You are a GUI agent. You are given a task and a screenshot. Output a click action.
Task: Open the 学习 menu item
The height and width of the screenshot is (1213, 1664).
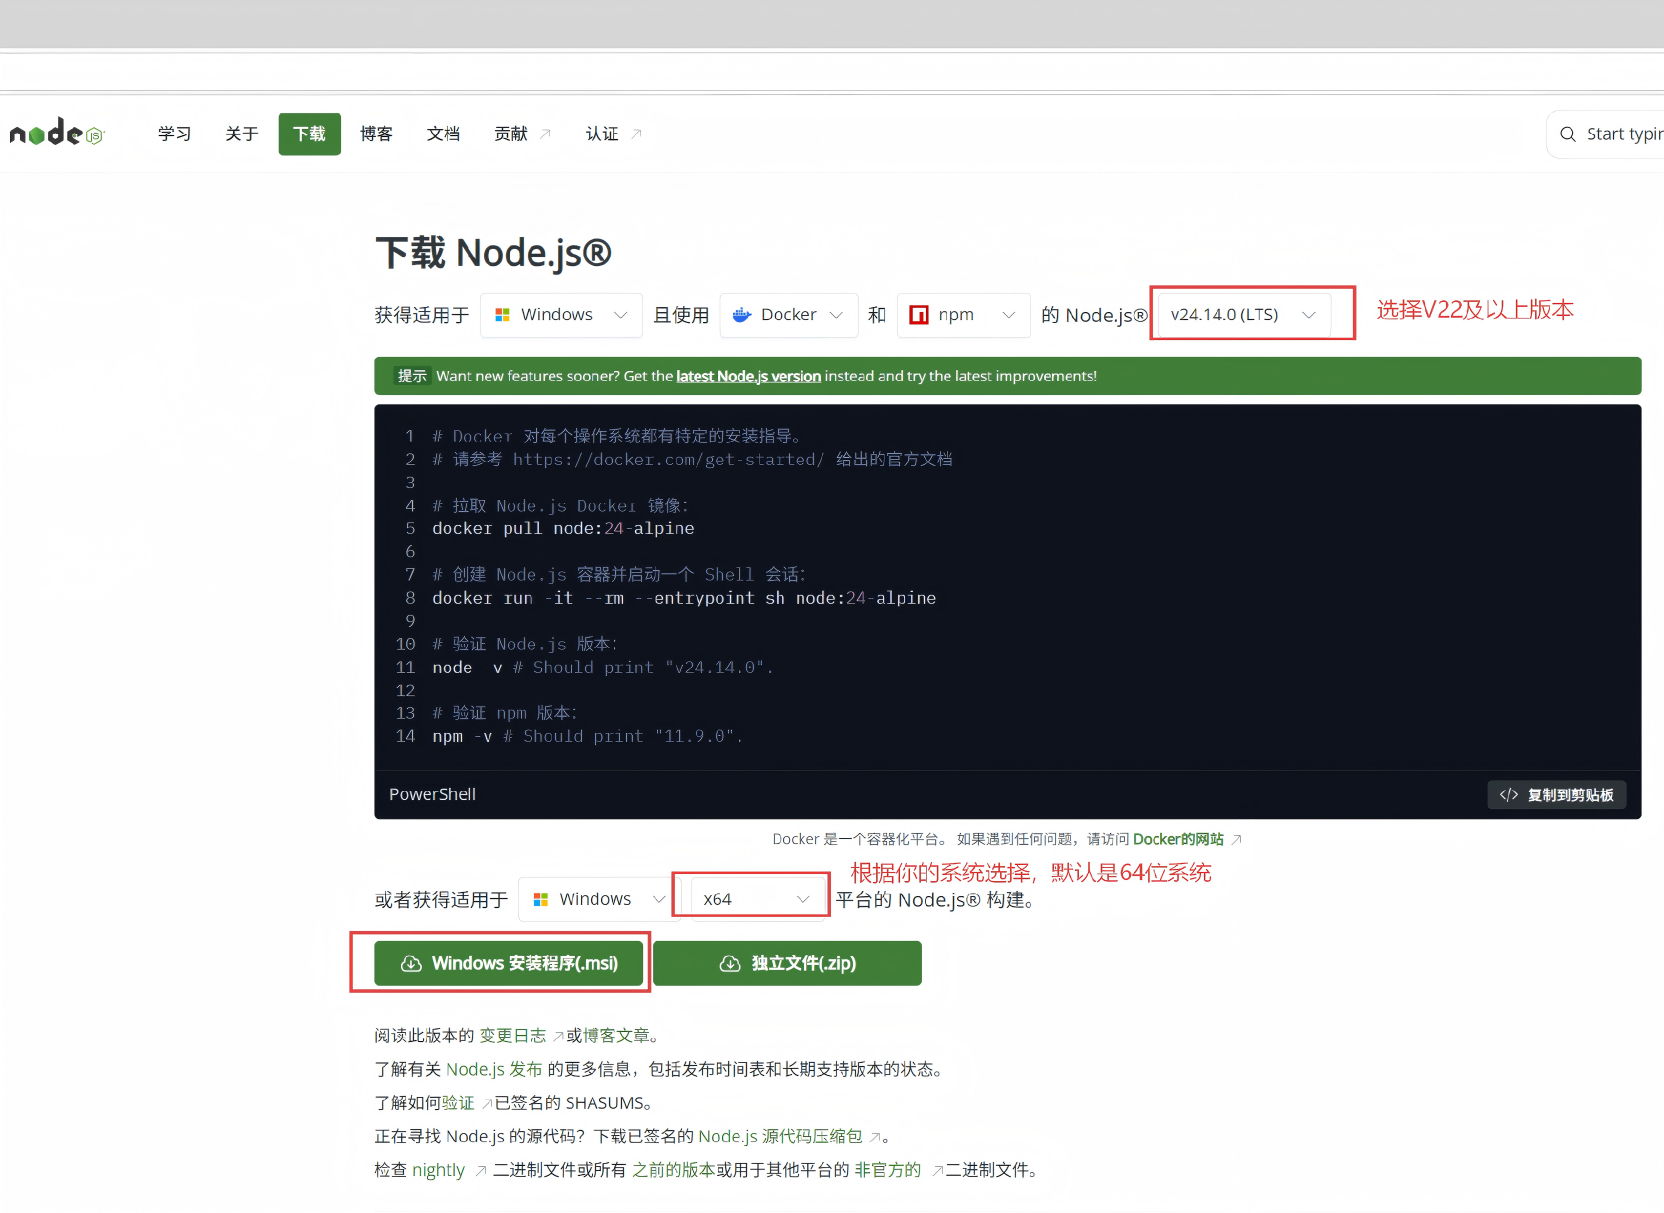coord(175,134)
